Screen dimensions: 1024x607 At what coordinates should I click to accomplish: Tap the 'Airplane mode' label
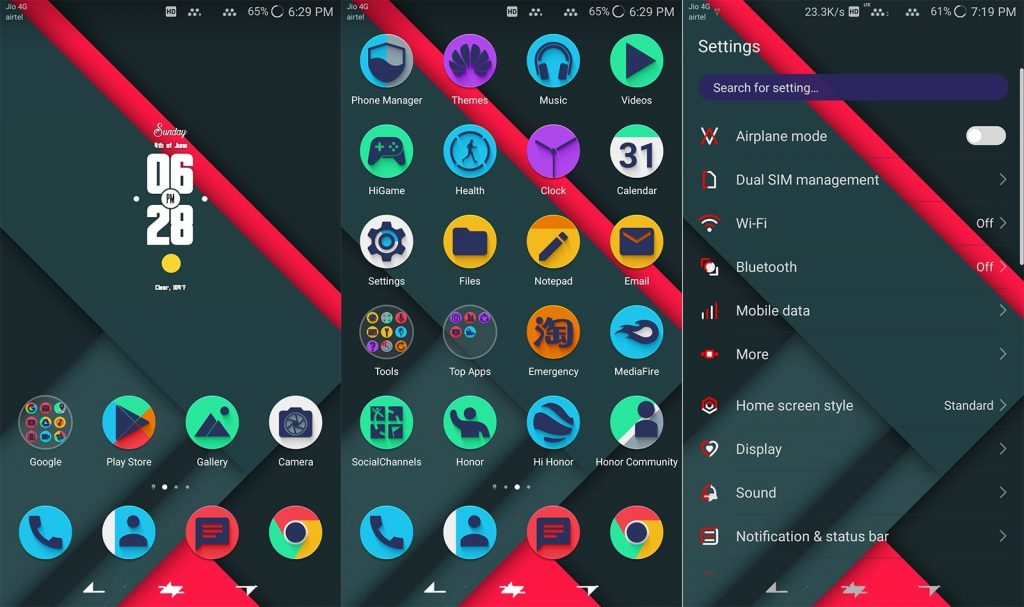(781, 136)
